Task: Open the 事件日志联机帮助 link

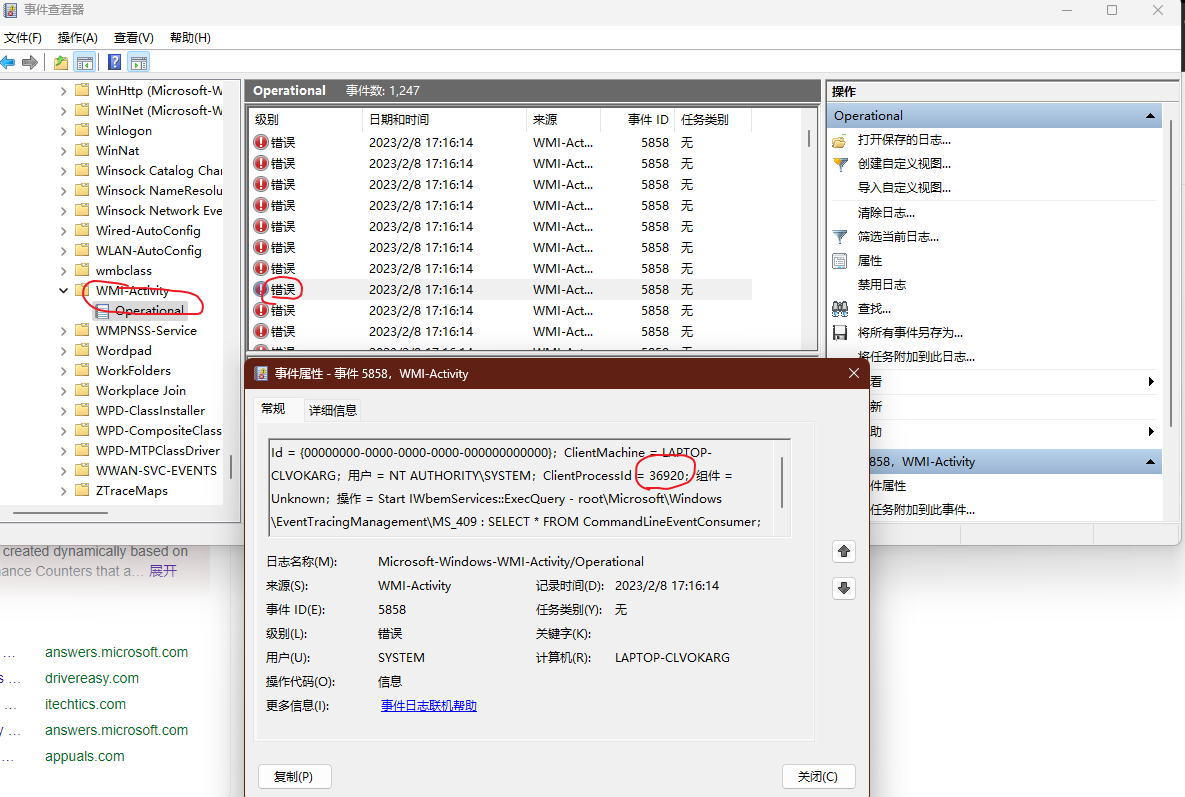Action: (x=428, y=706)
